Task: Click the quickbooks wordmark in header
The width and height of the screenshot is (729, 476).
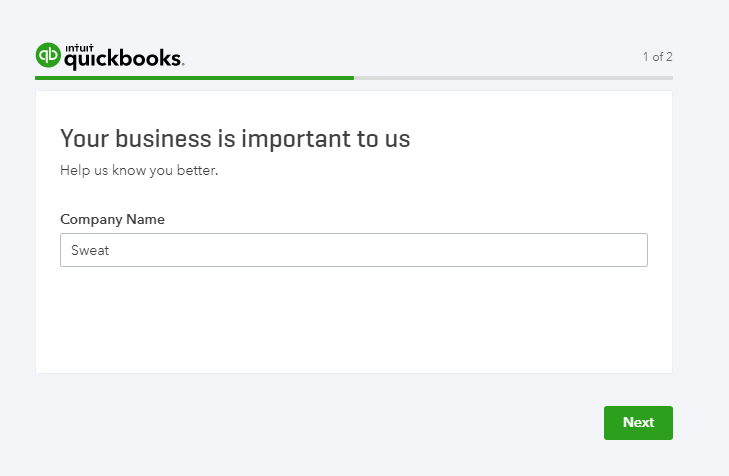Action: (x=123, y=60)
